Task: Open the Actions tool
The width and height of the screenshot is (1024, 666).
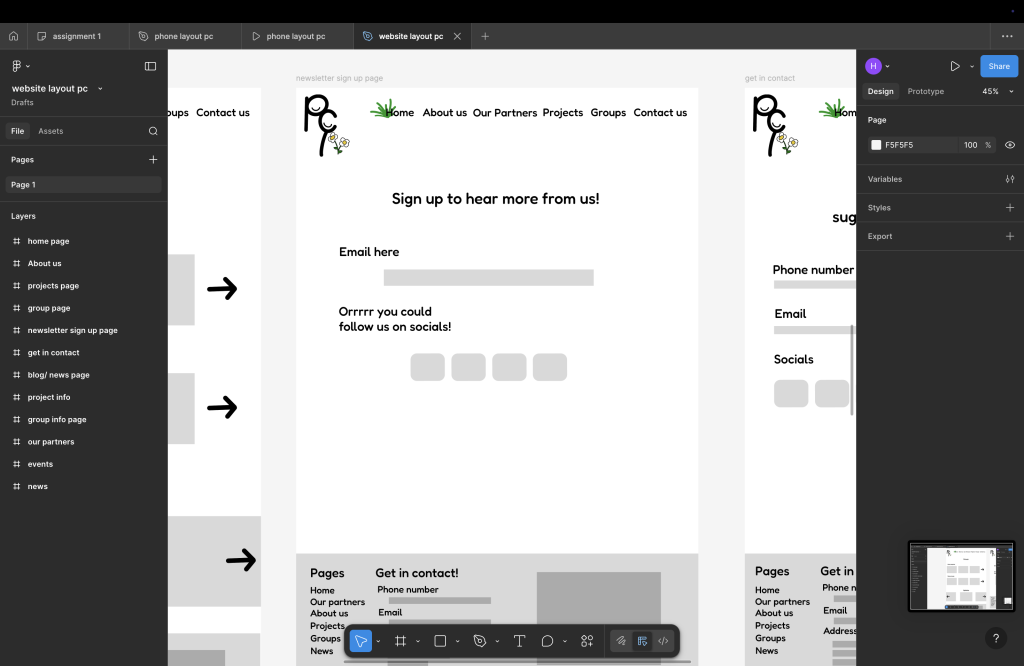Action: [587, 641]
